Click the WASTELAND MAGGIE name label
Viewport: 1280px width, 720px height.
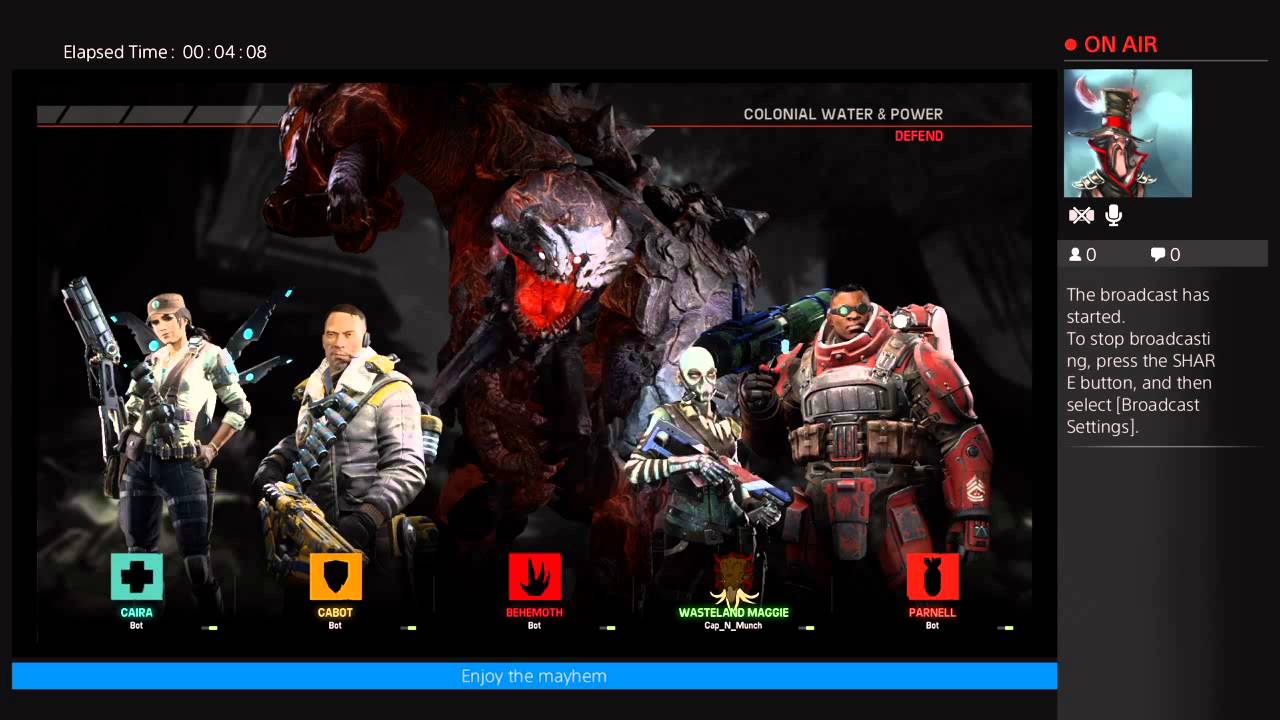click(x=733, y=613)
